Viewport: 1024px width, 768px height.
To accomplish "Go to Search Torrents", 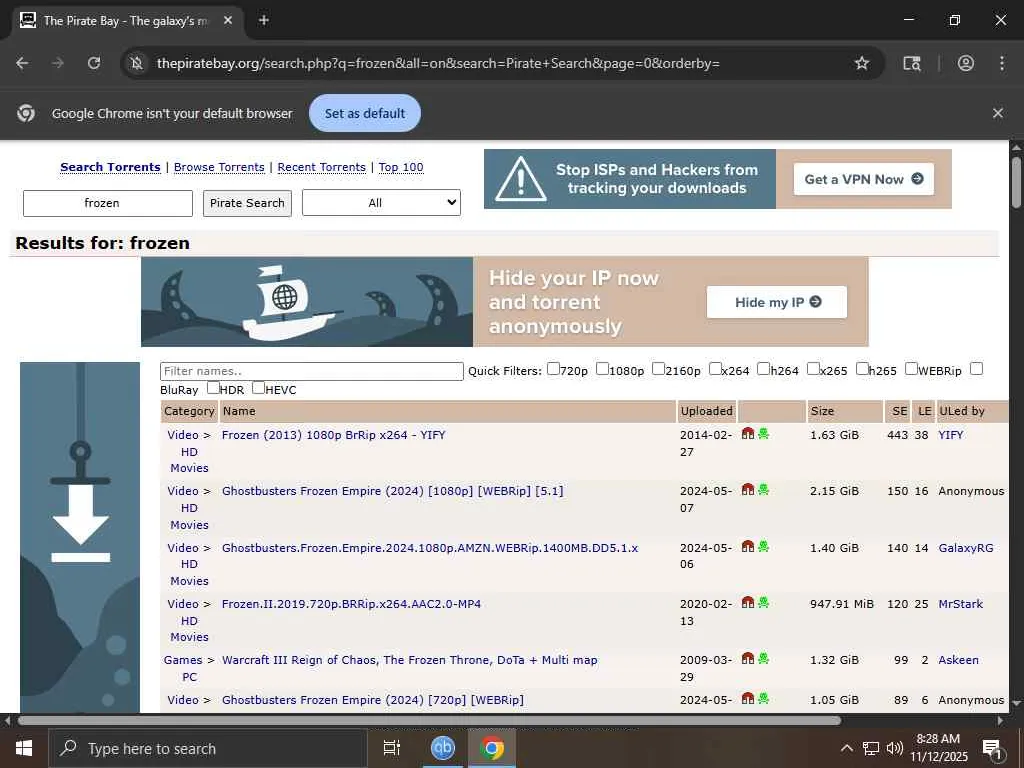I will [110, 167].
